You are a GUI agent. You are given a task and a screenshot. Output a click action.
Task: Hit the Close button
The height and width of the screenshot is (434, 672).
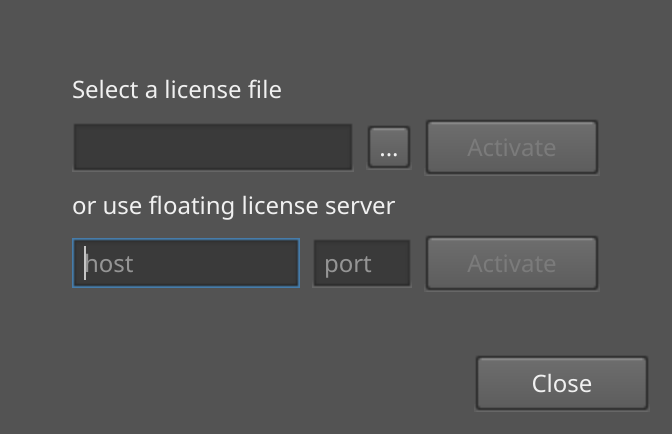[x=561, y=383]
